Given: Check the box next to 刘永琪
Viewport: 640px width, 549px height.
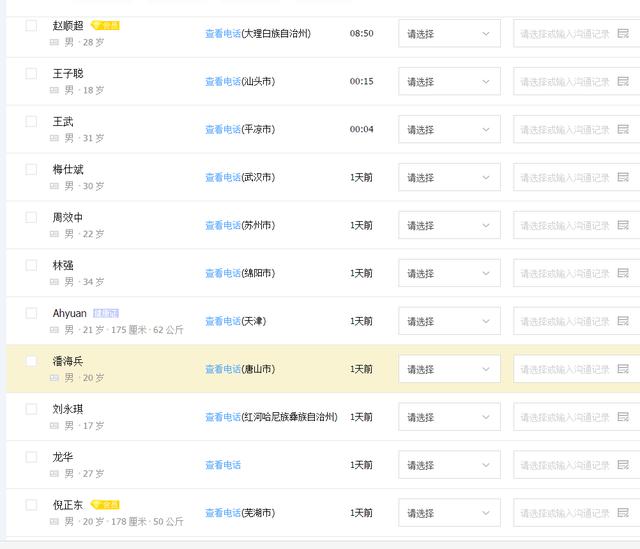Looking at the screenshot, I should pos(31,409).
